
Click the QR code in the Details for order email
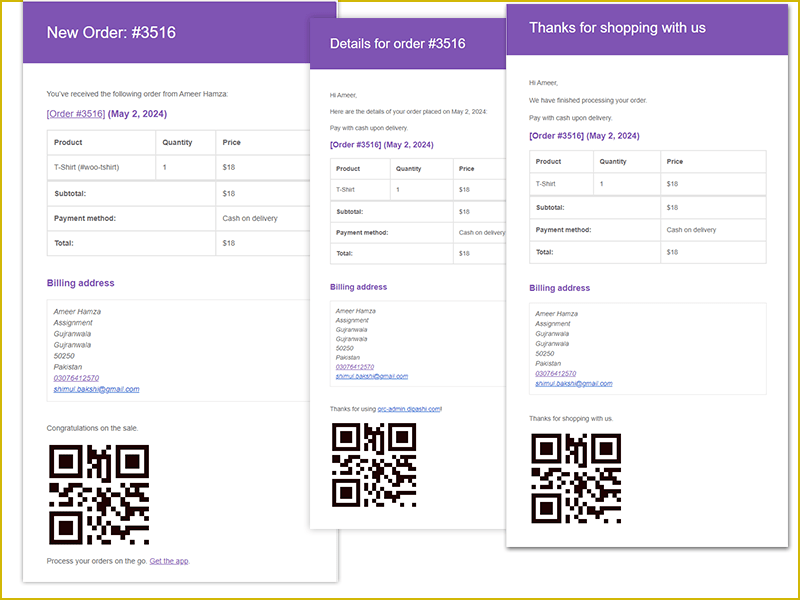(x=374, y=465)
